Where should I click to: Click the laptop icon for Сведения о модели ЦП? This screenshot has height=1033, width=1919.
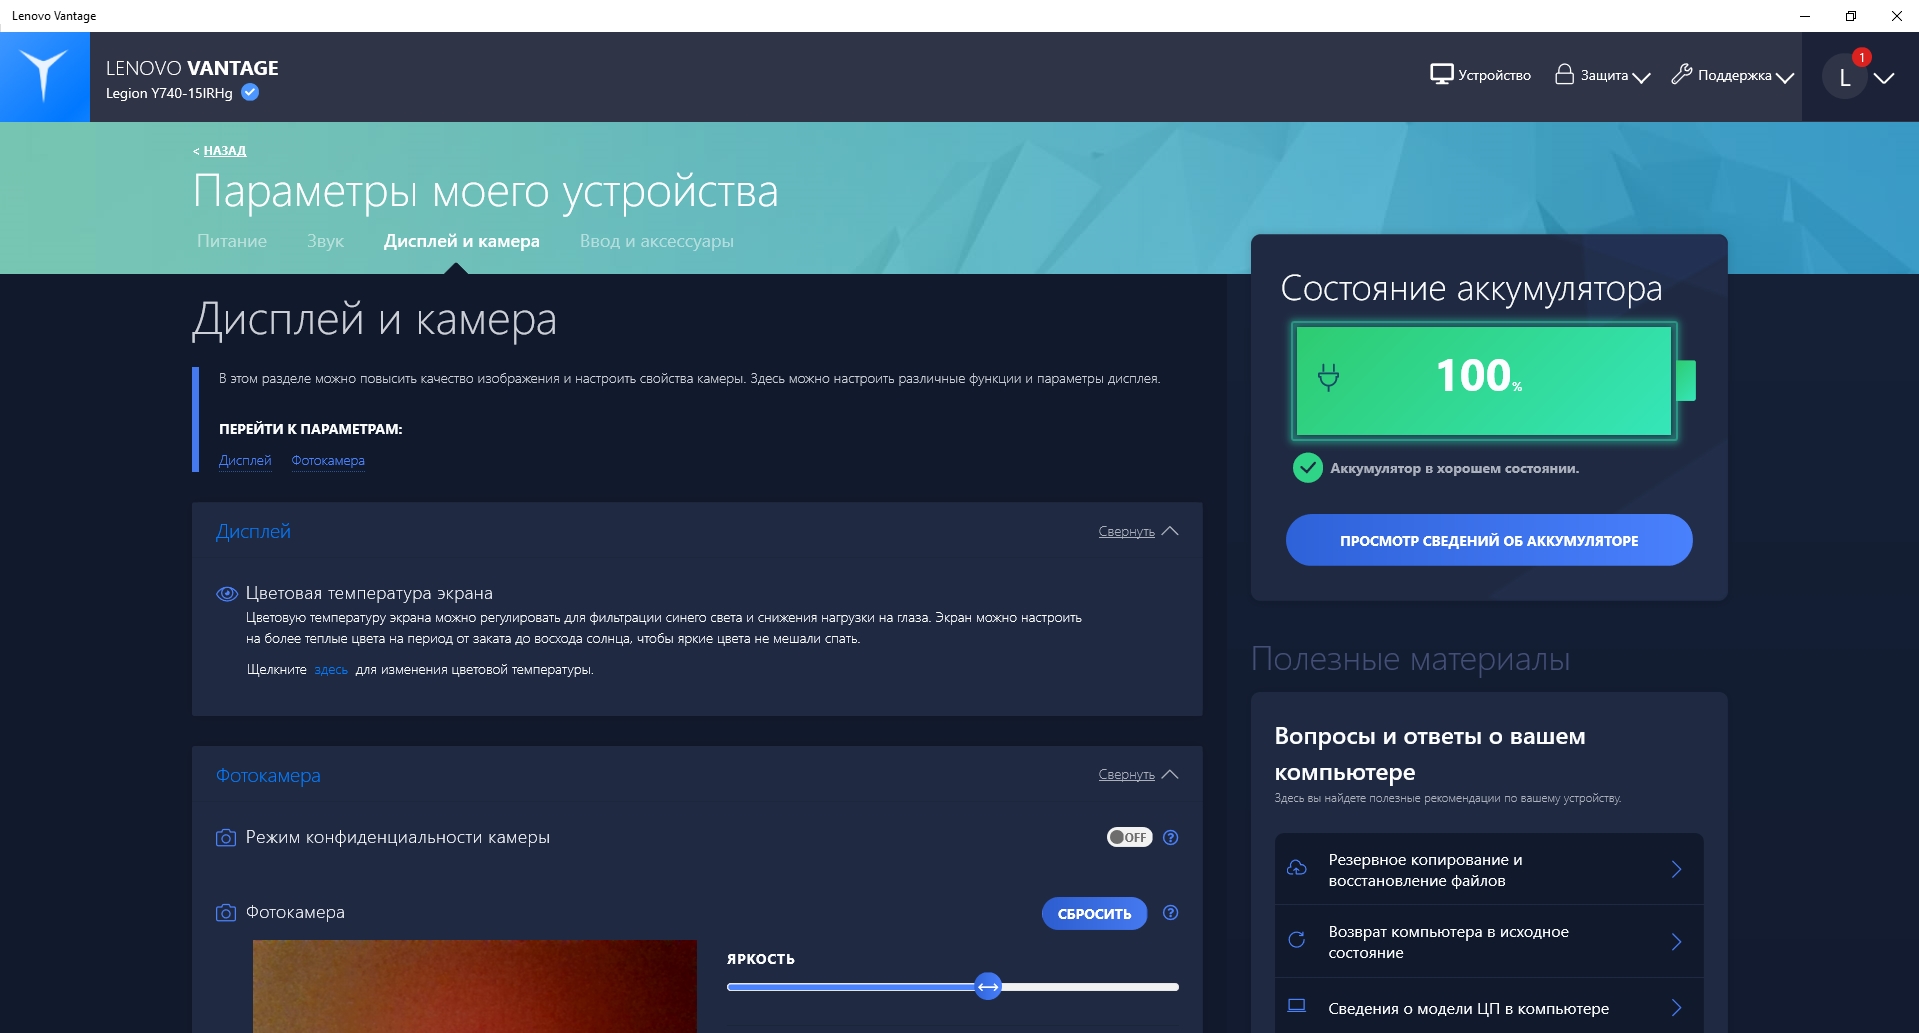[x=1297, y=1006]
